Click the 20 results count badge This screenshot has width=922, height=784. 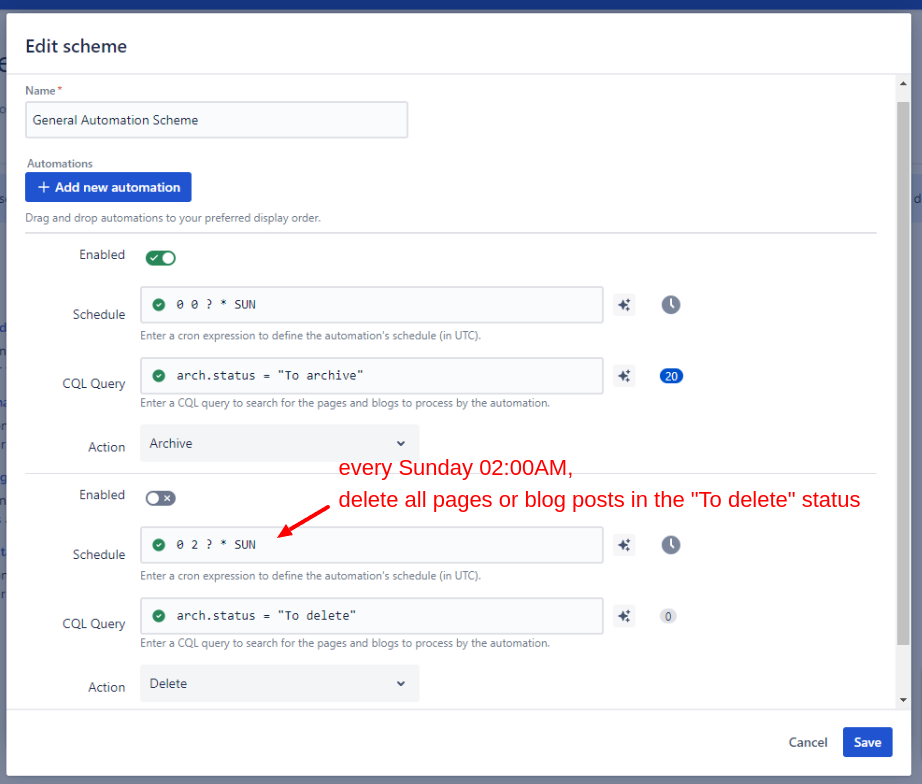[671, 376]
